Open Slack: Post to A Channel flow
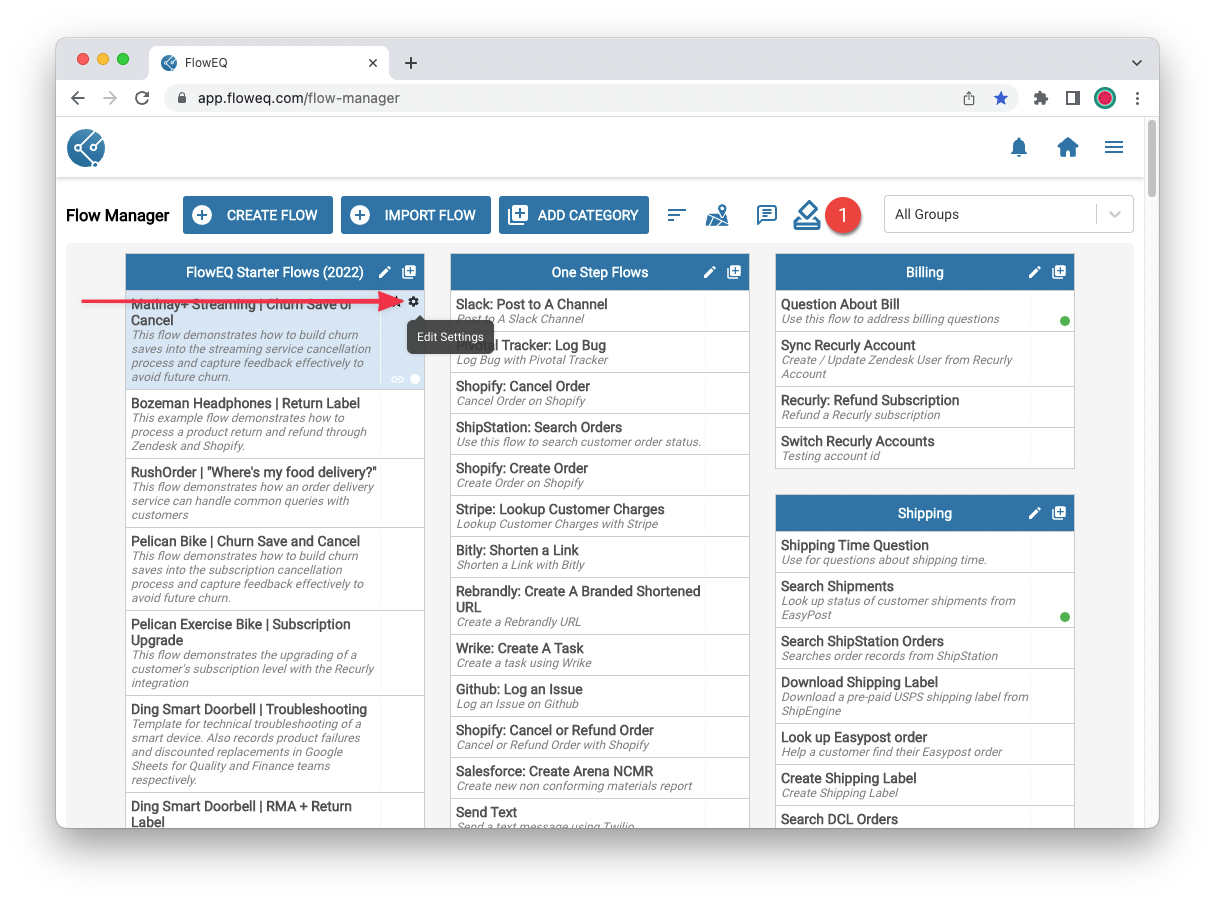 (x=600, y=311)
